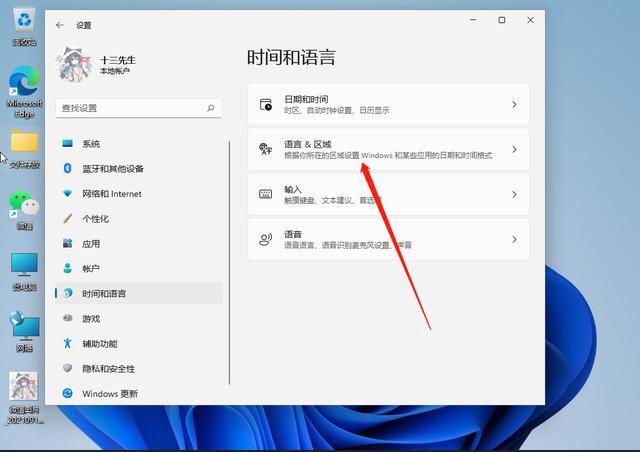Click the Windows Update refresh icon
Viewport: 640px width, 452px height.
click(68, 393)
